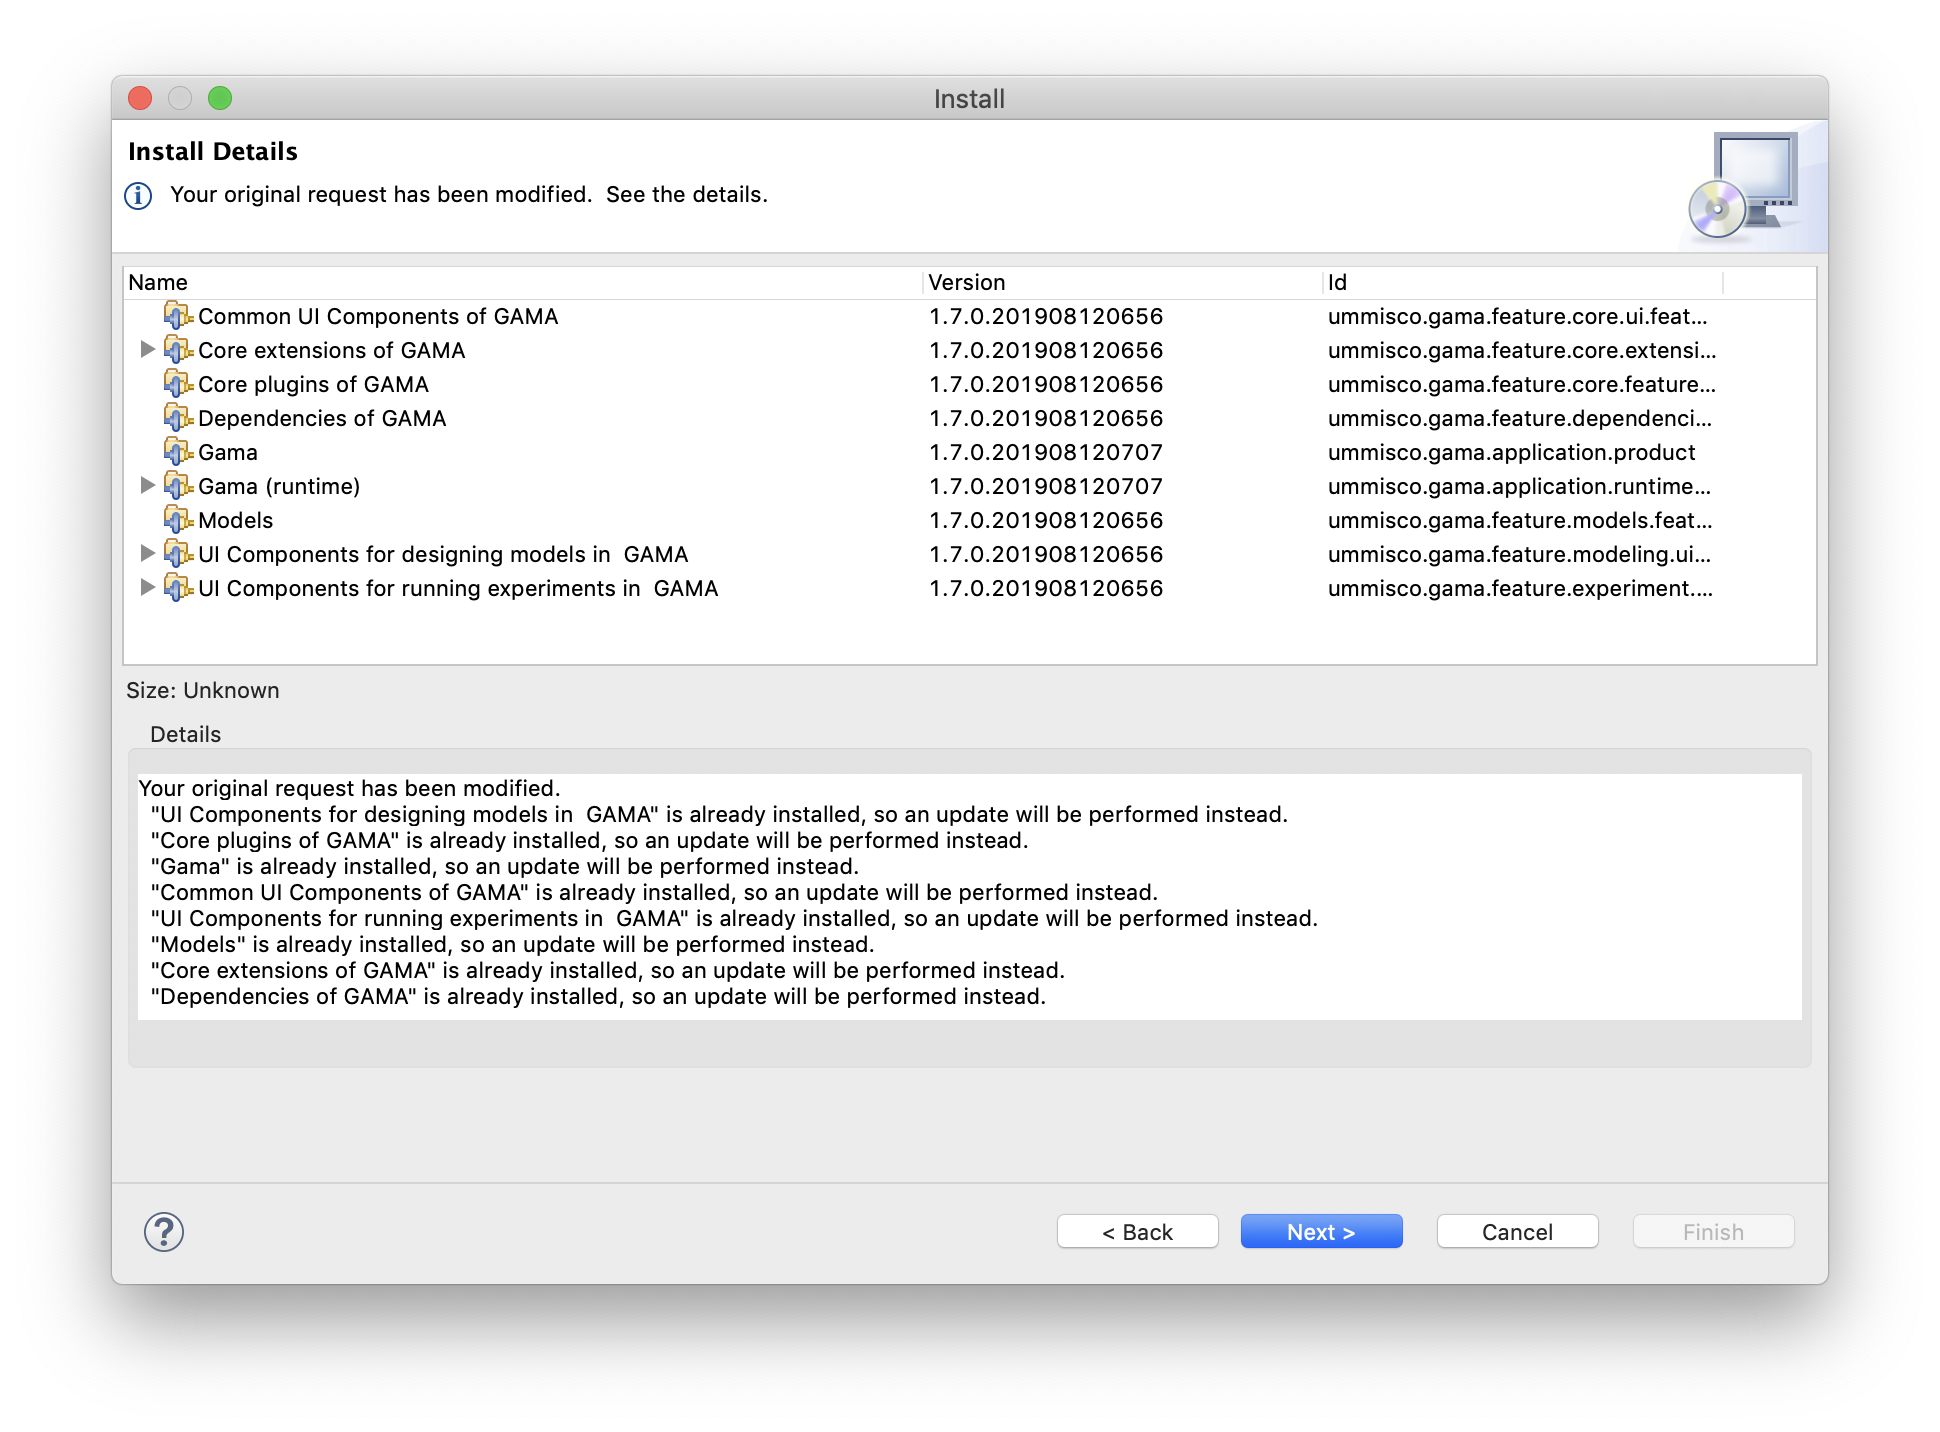Select the Dependencies of GAMA entry
Viewport: 1940px width, 1432px height.
point(322,418)
